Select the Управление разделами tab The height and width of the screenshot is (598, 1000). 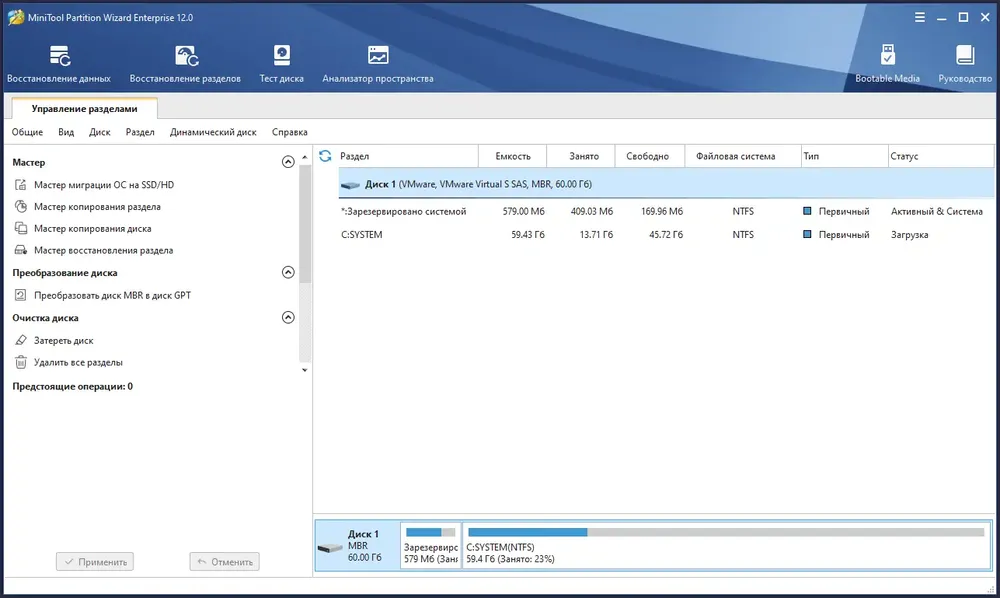84,108
